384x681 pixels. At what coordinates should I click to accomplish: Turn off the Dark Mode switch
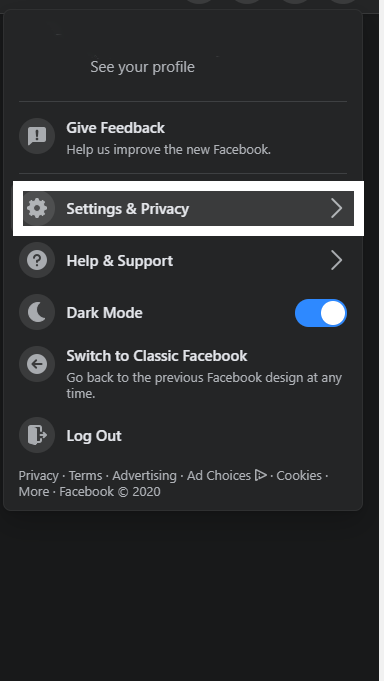321,313
